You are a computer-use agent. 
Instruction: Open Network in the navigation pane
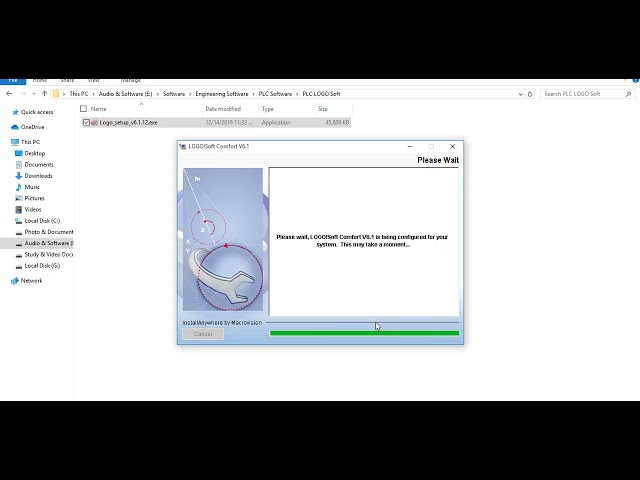point(31,281)
